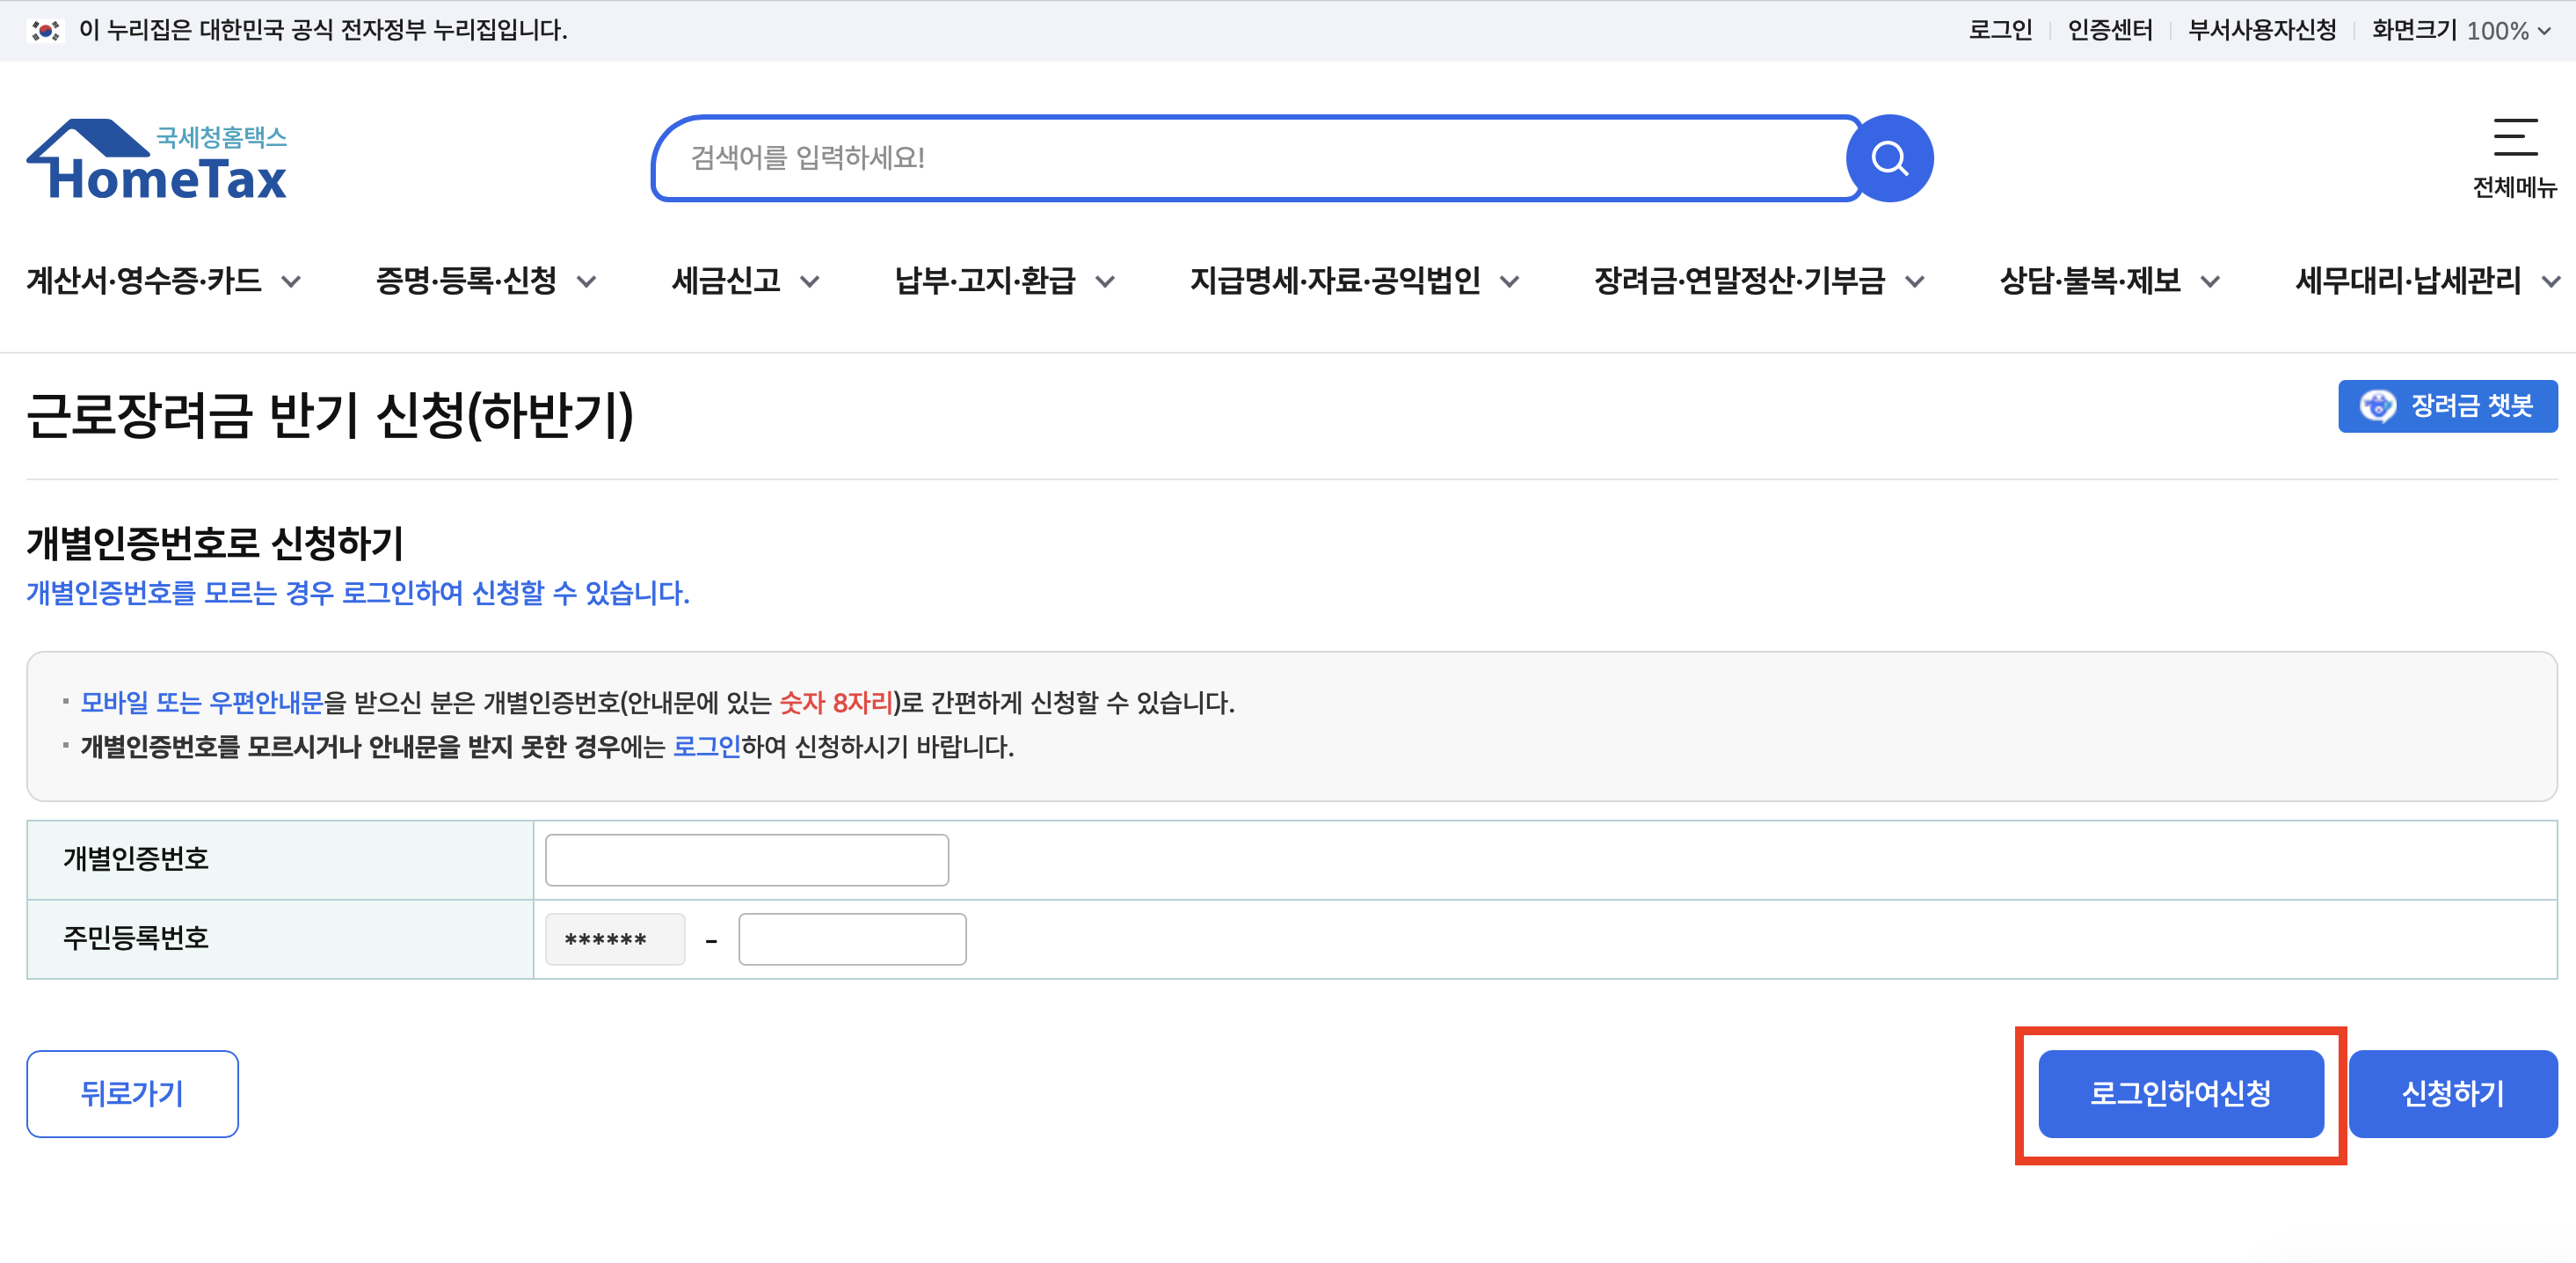Click the HomeTax logo
Image resolution: width=2576 pixels, height=1263 pixels.
[x=157, y=160]
